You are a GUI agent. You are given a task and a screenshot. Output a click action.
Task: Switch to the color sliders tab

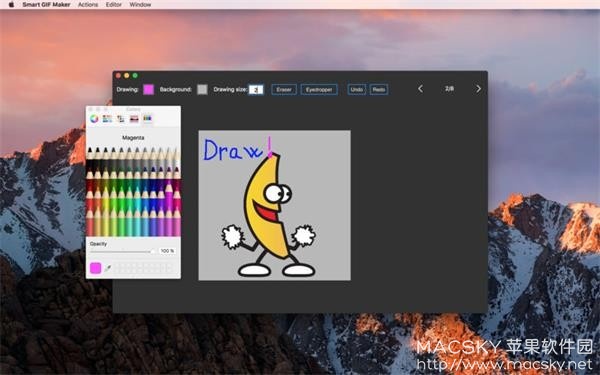[x=108, y=119]
